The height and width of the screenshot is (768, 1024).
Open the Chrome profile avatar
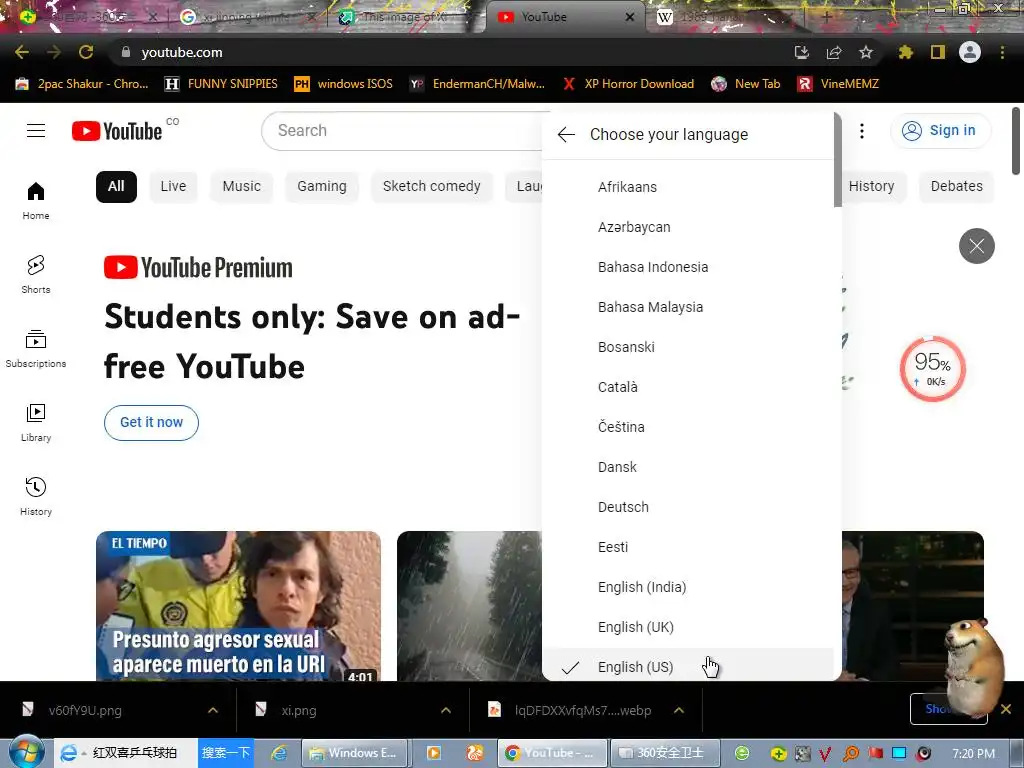pyautogui.click(x=970, y=52)
